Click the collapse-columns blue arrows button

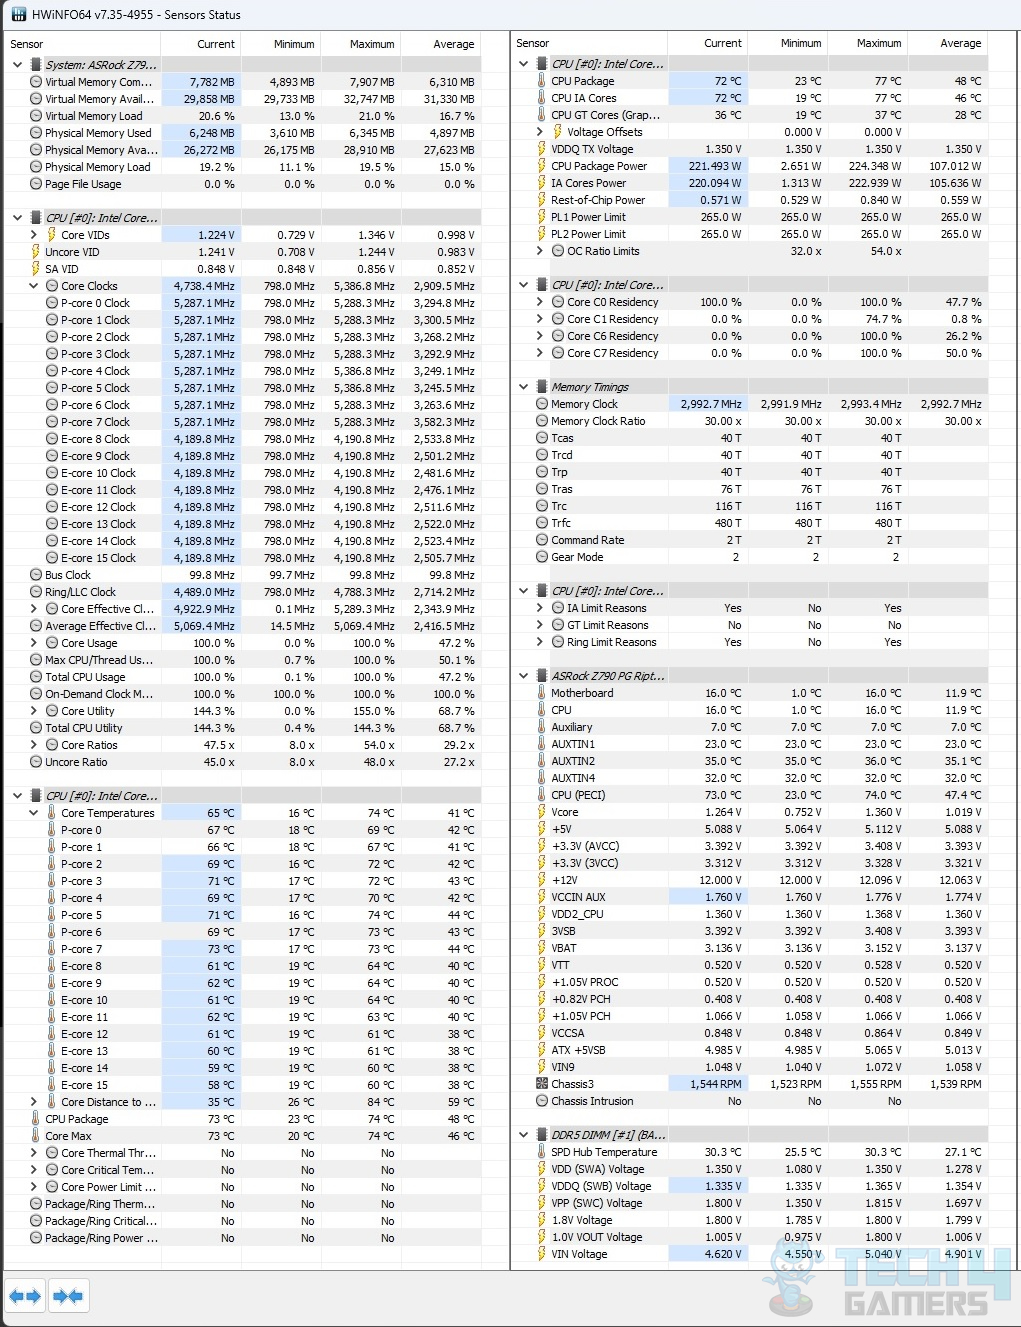tap(68, 1296)
